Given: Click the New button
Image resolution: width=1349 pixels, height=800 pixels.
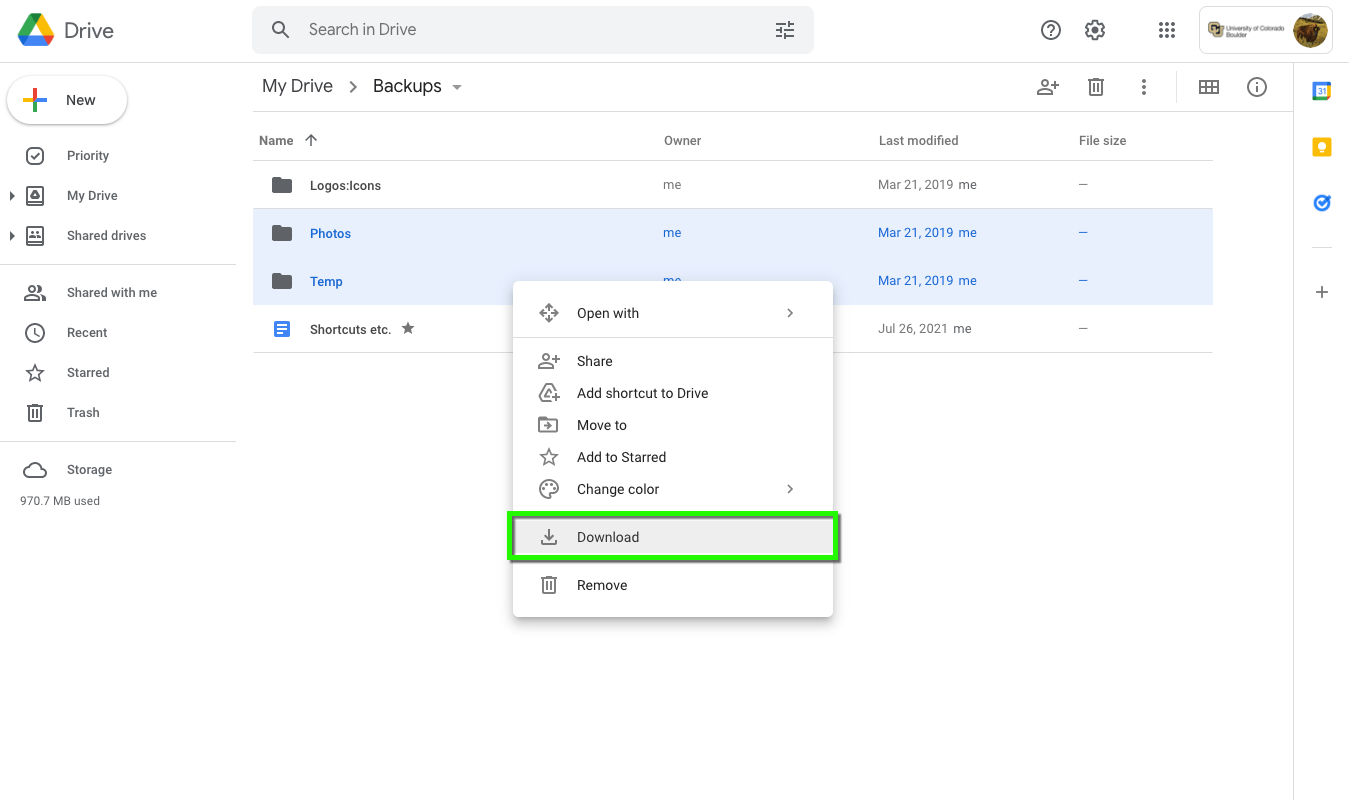Looking at the screenshot, I should [67, 100].
